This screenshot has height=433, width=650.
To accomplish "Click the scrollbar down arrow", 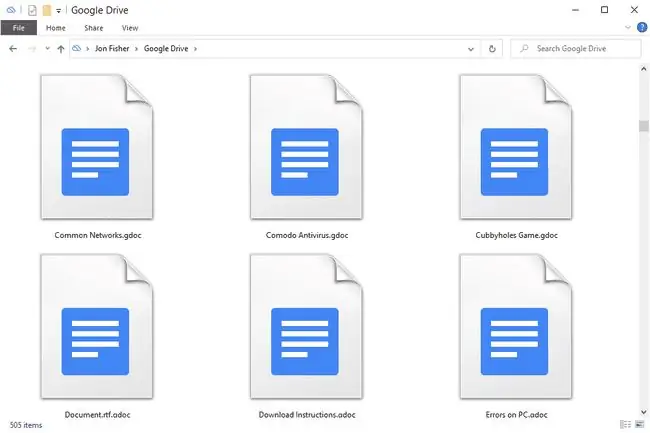I will point(643,412).
